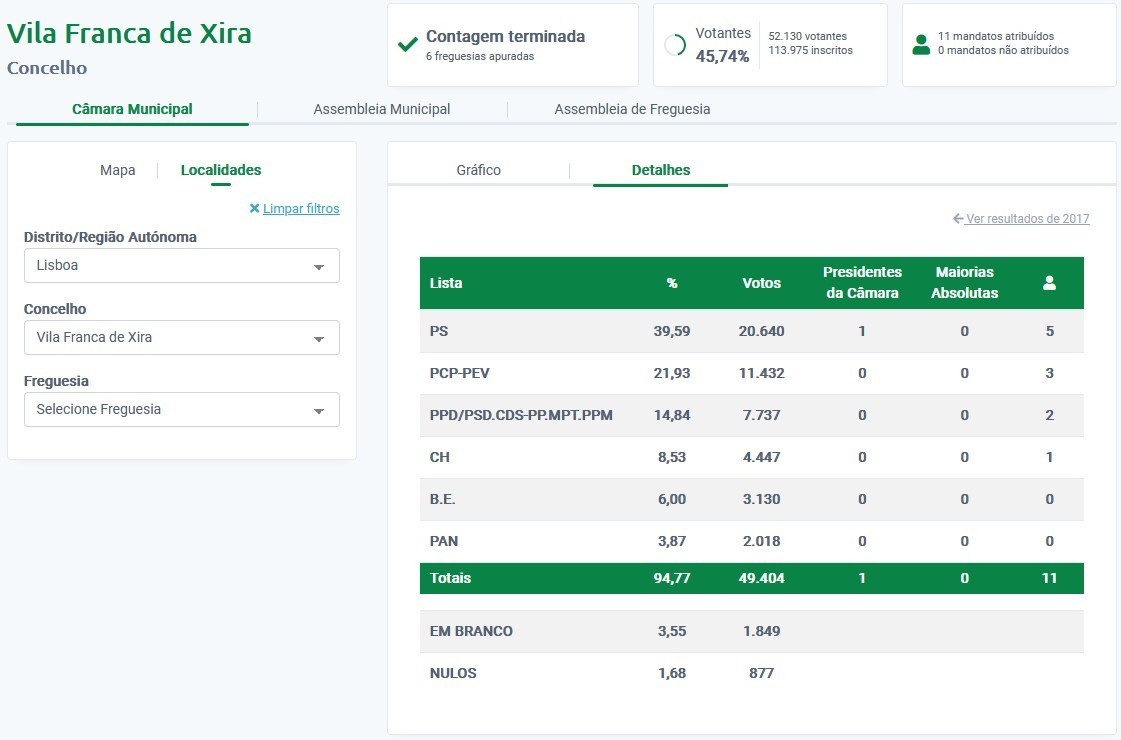
Task: Click the PS row label
Action: (438, 331)
